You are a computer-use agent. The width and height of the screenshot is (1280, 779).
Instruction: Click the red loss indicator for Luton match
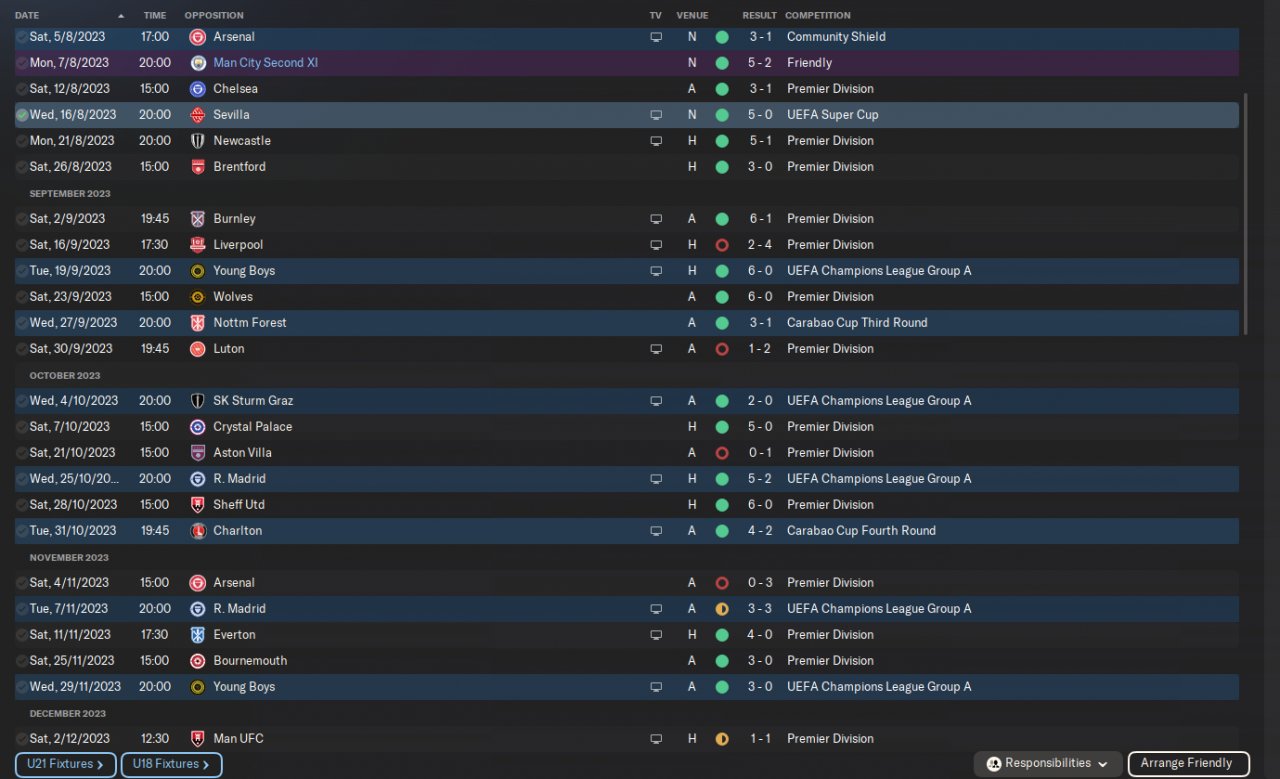(722, 349)
